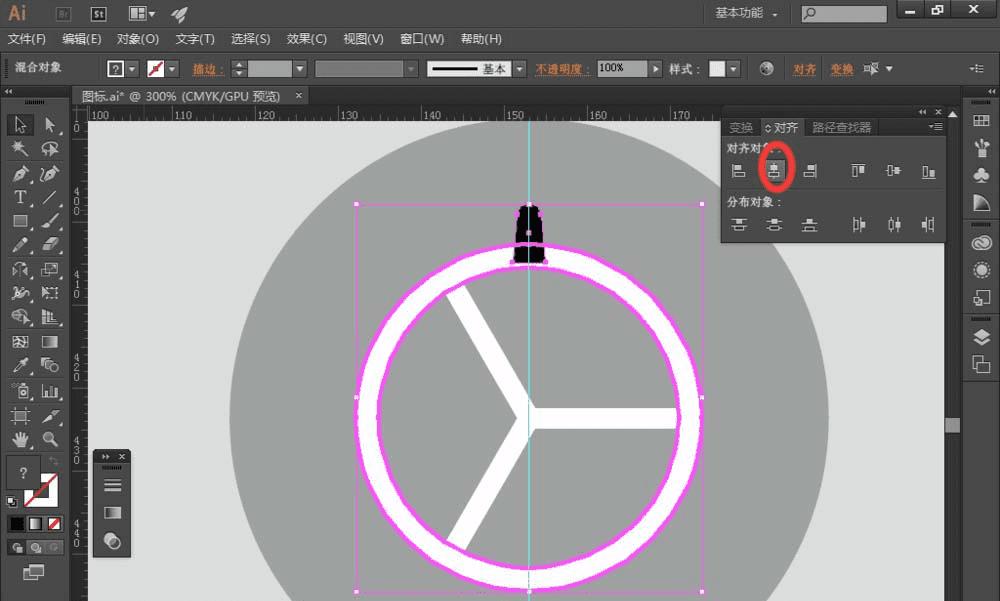Click Horizontal Align Right in Align panel
Screen dimensions: 1000x601
click(x=809, y=170)
